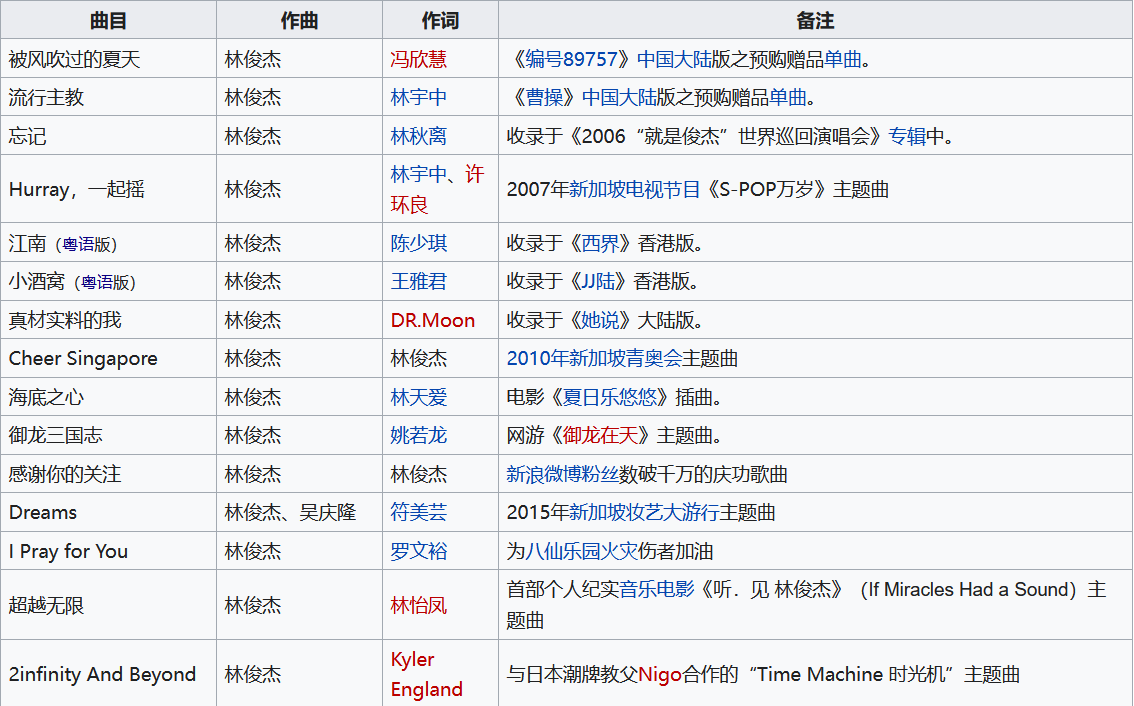
Task: Click the 粤语 link next to 江南
Action: (80, 244)
